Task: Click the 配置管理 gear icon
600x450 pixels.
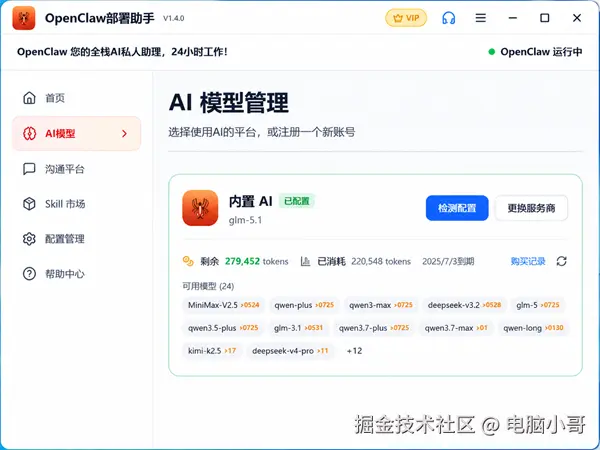Action: (29, 239)
